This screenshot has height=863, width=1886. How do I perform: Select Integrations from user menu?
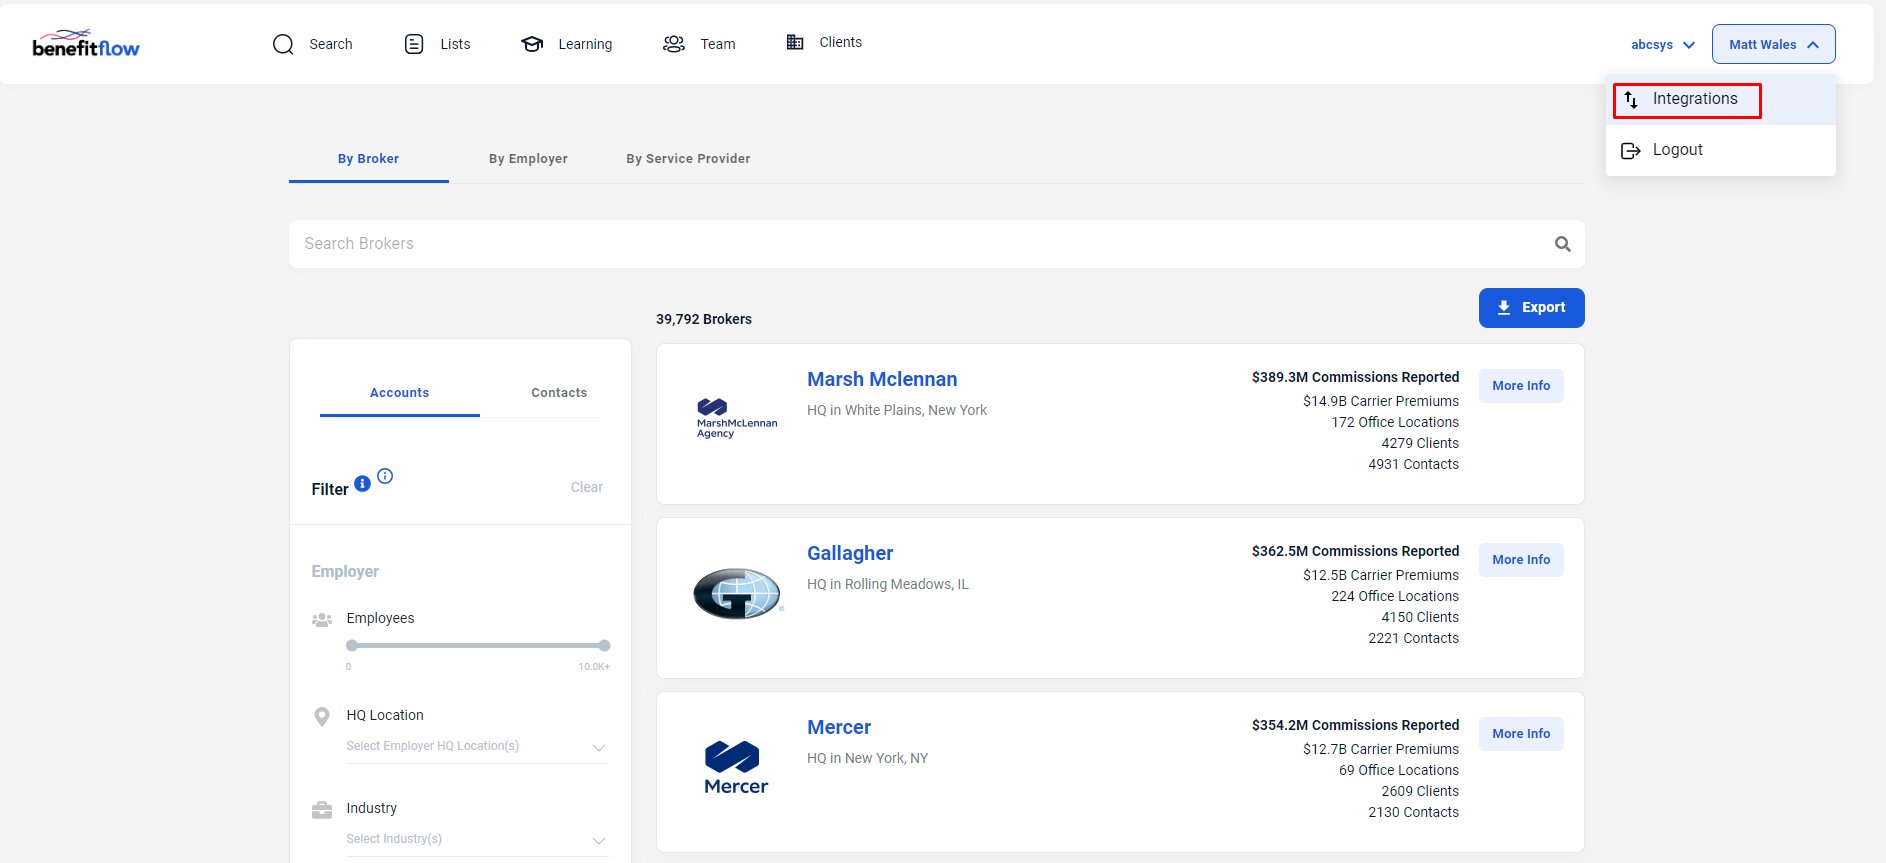click(1721, 99)
